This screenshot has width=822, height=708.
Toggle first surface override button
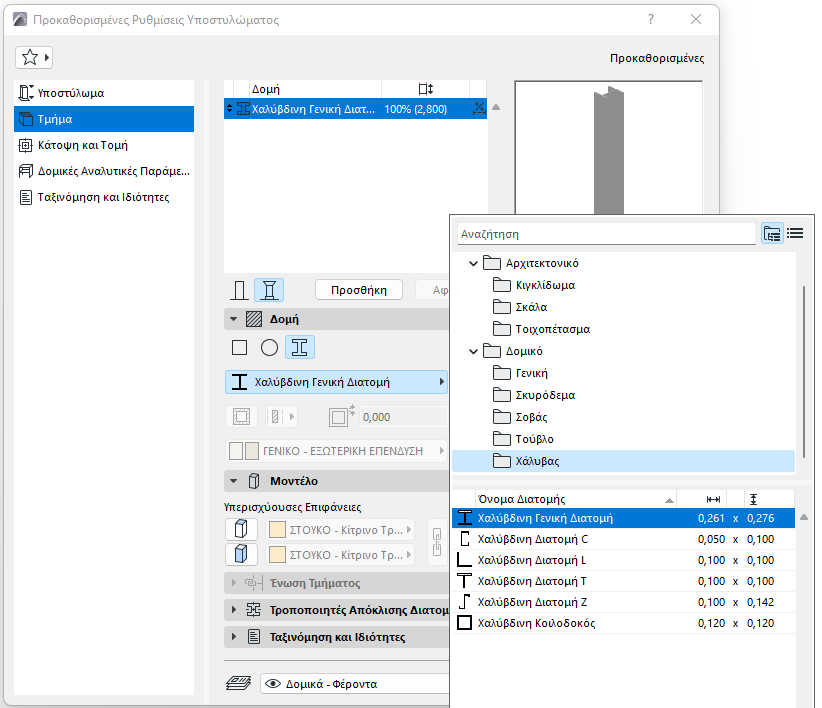241,529
